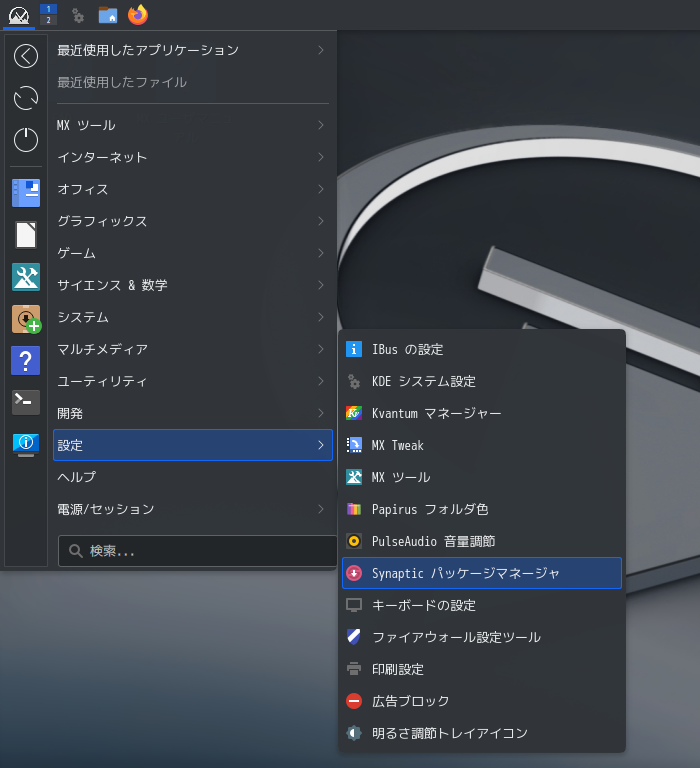
Task: Open KDE システム設定 text label
Action: pyautogui.click(x=424, y=381)
